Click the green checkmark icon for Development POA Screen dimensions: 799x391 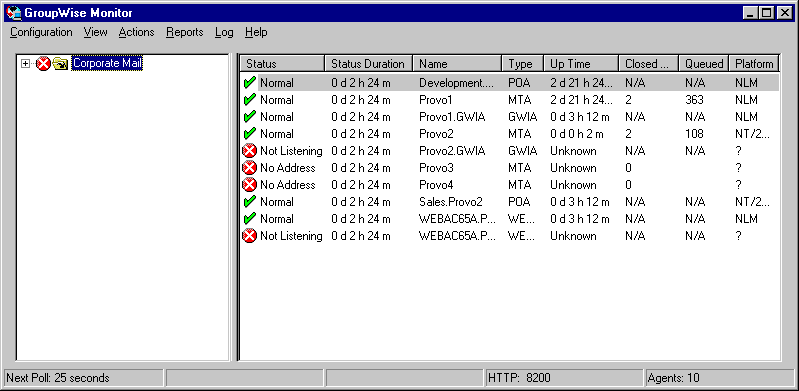(x=249, y=83)
